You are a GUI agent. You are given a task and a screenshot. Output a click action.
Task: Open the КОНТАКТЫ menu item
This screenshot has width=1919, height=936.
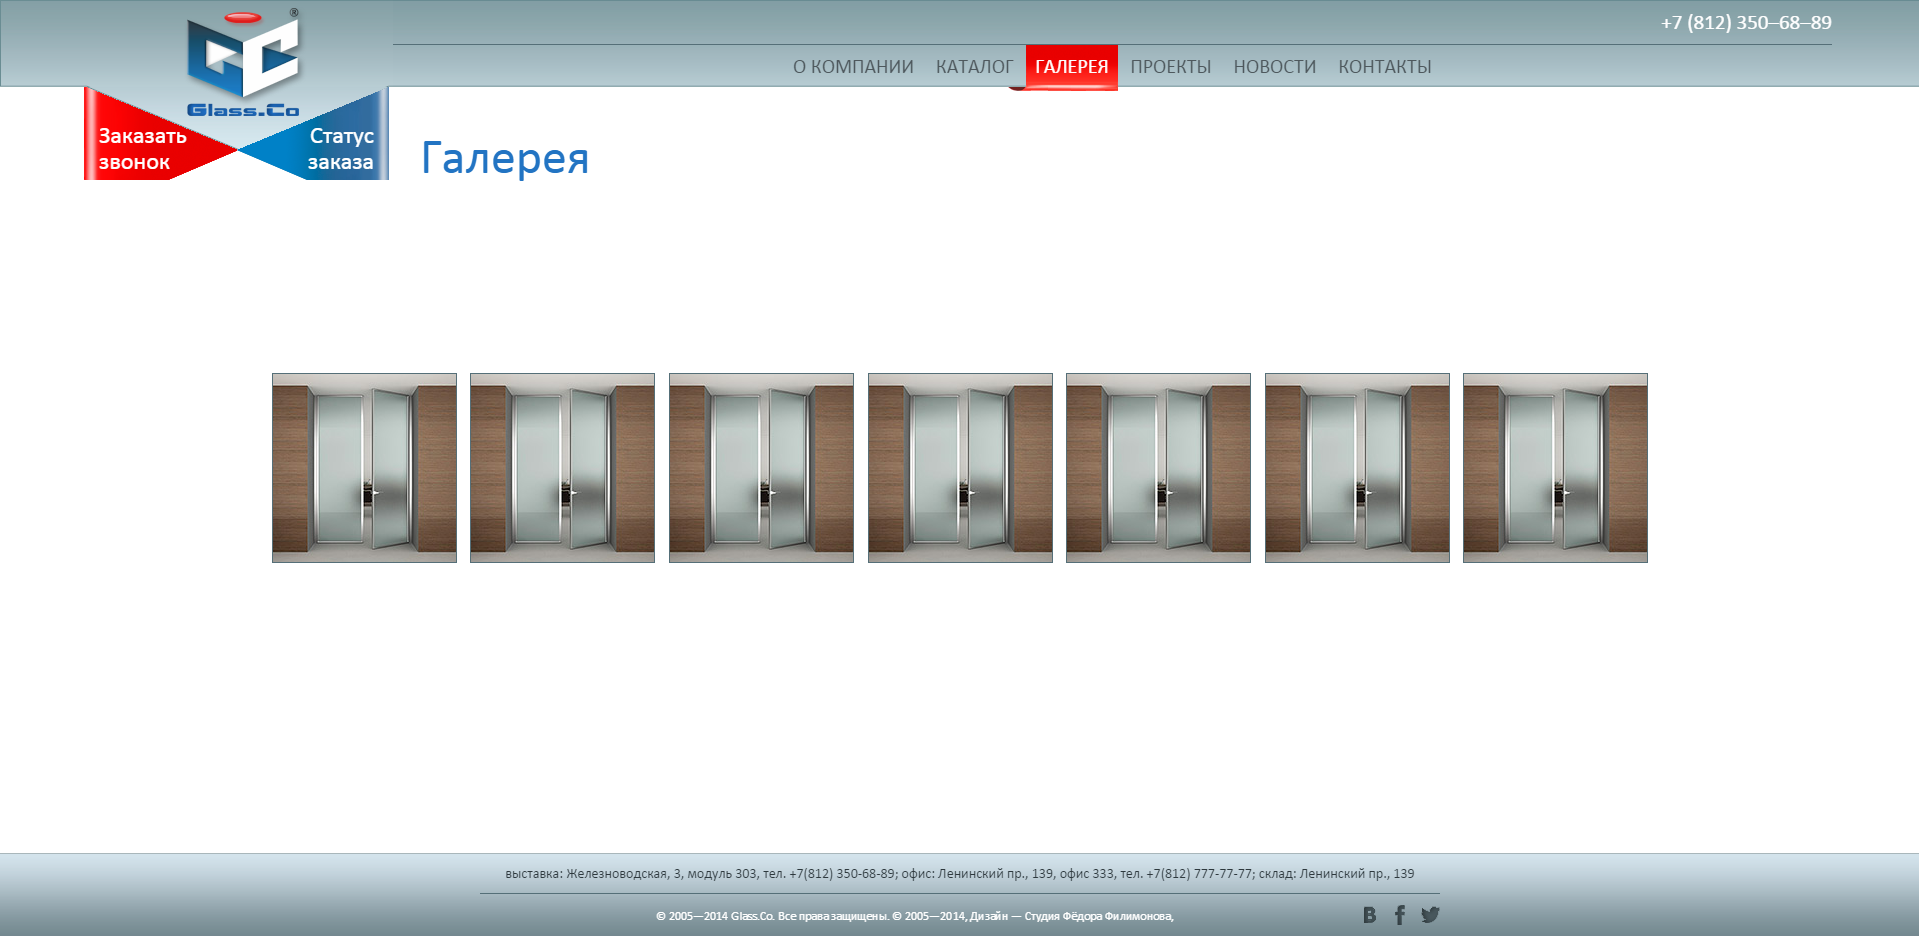pyautogui.click(x=1384, y=67)
